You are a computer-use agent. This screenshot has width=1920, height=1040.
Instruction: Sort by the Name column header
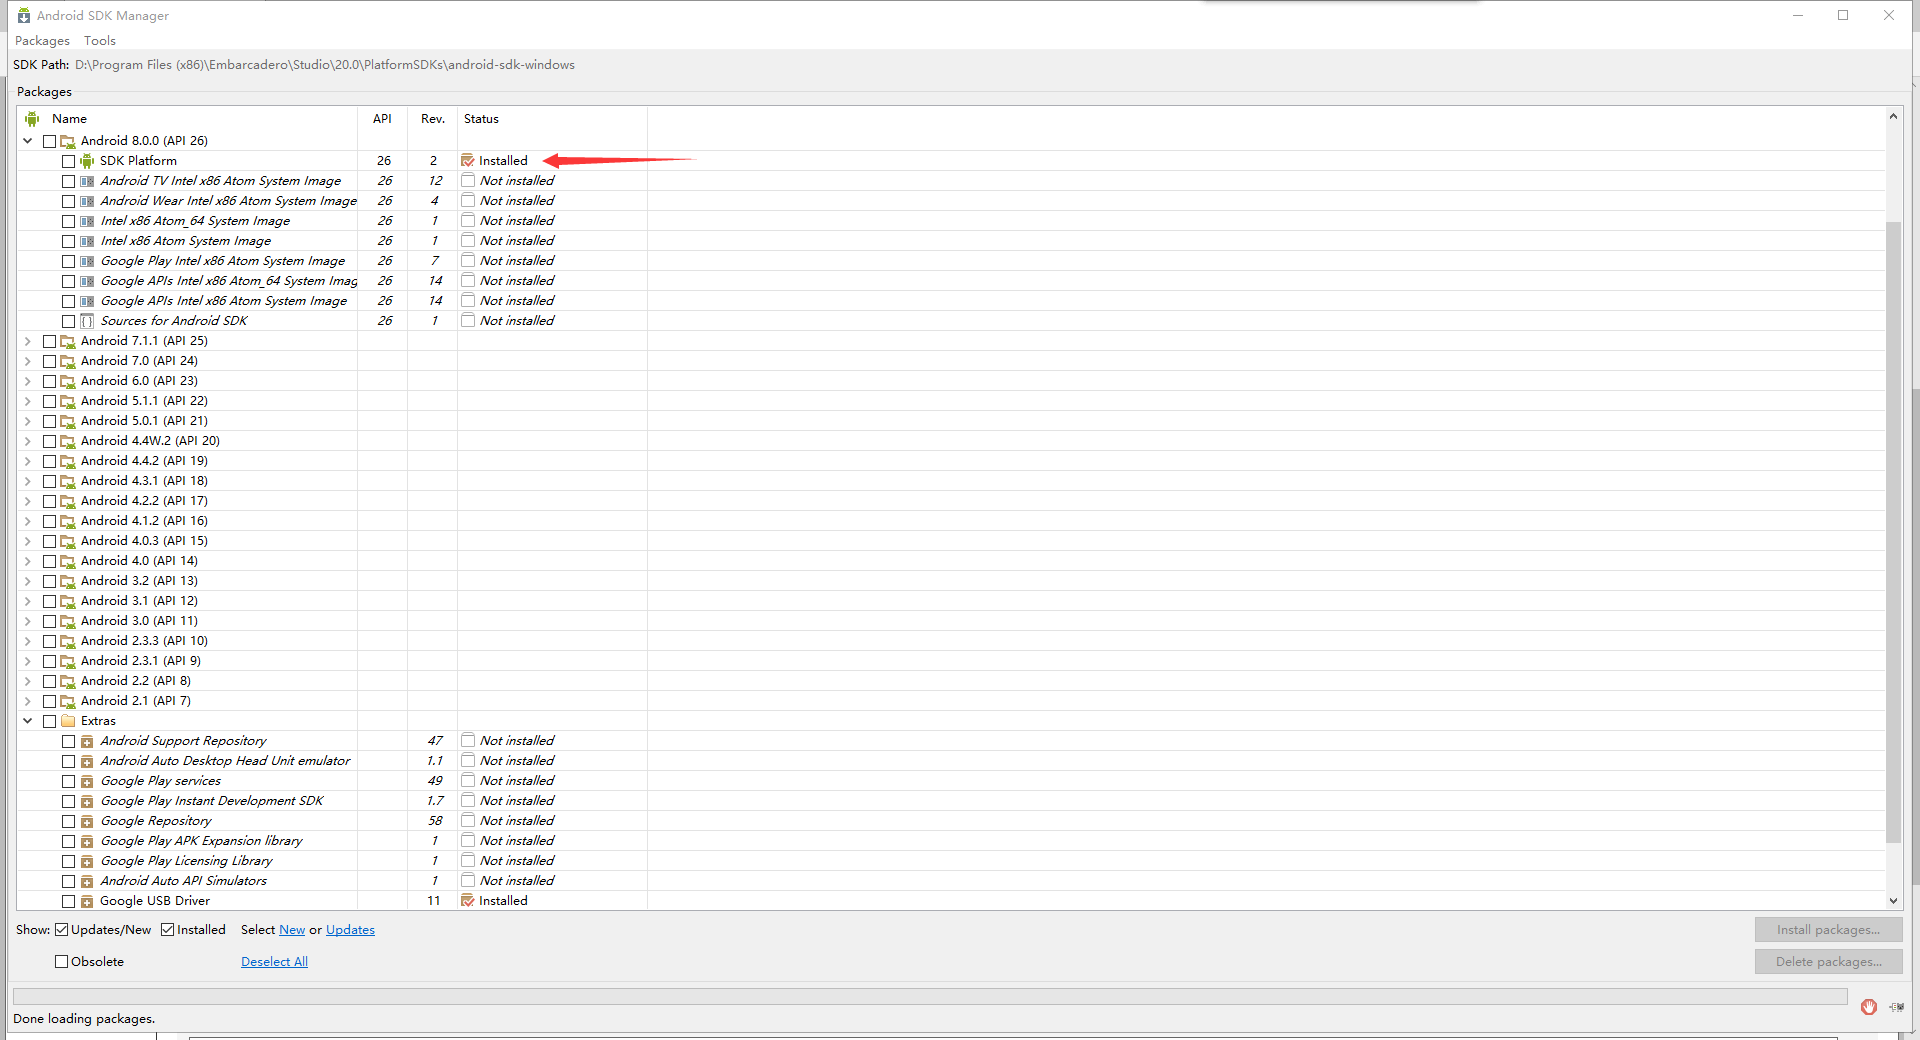tap(188, 119)
